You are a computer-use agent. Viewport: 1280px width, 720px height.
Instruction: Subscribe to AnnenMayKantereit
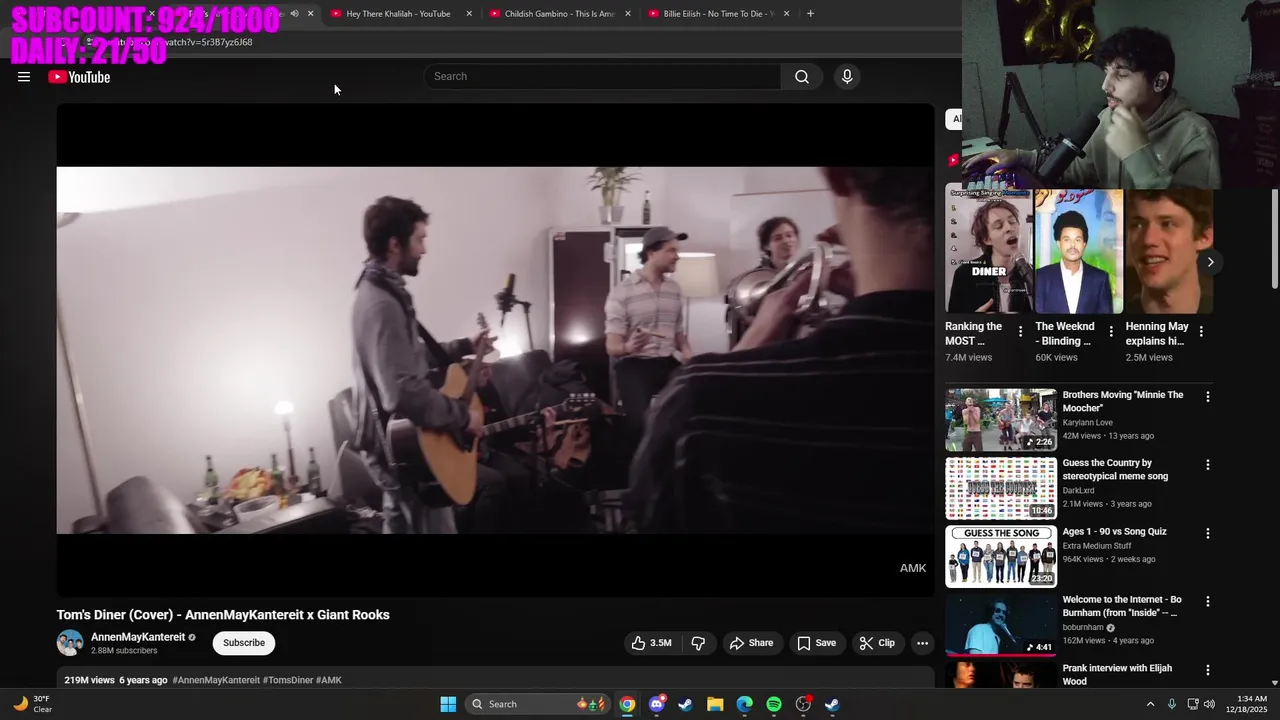pyautogui.click(x=244, y=643)
